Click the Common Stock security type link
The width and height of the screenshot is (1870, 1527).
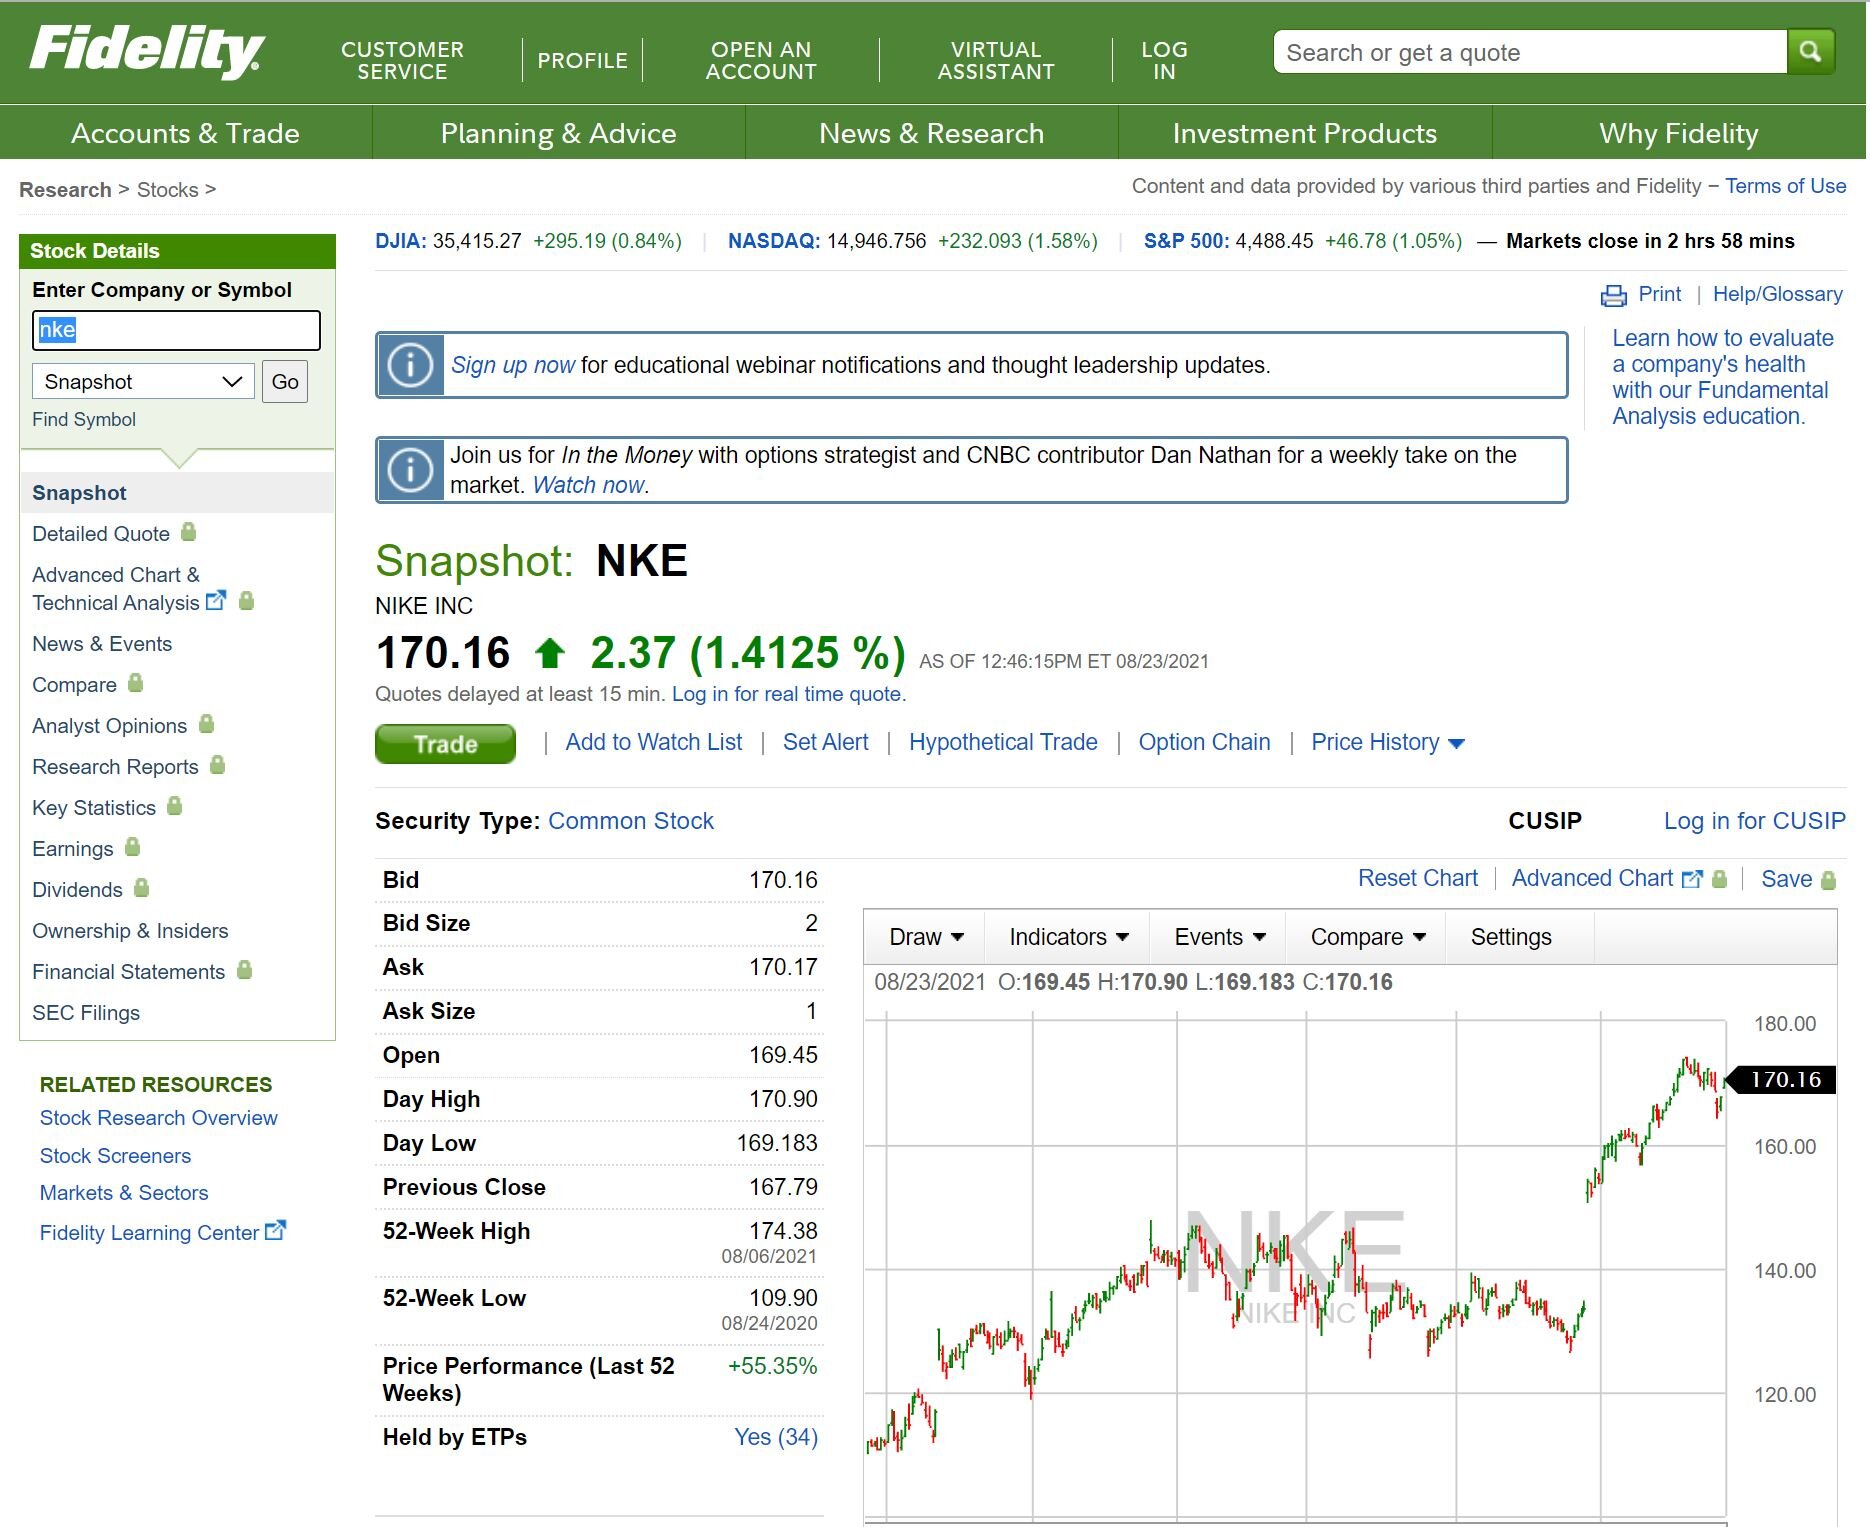coord(631,821)
